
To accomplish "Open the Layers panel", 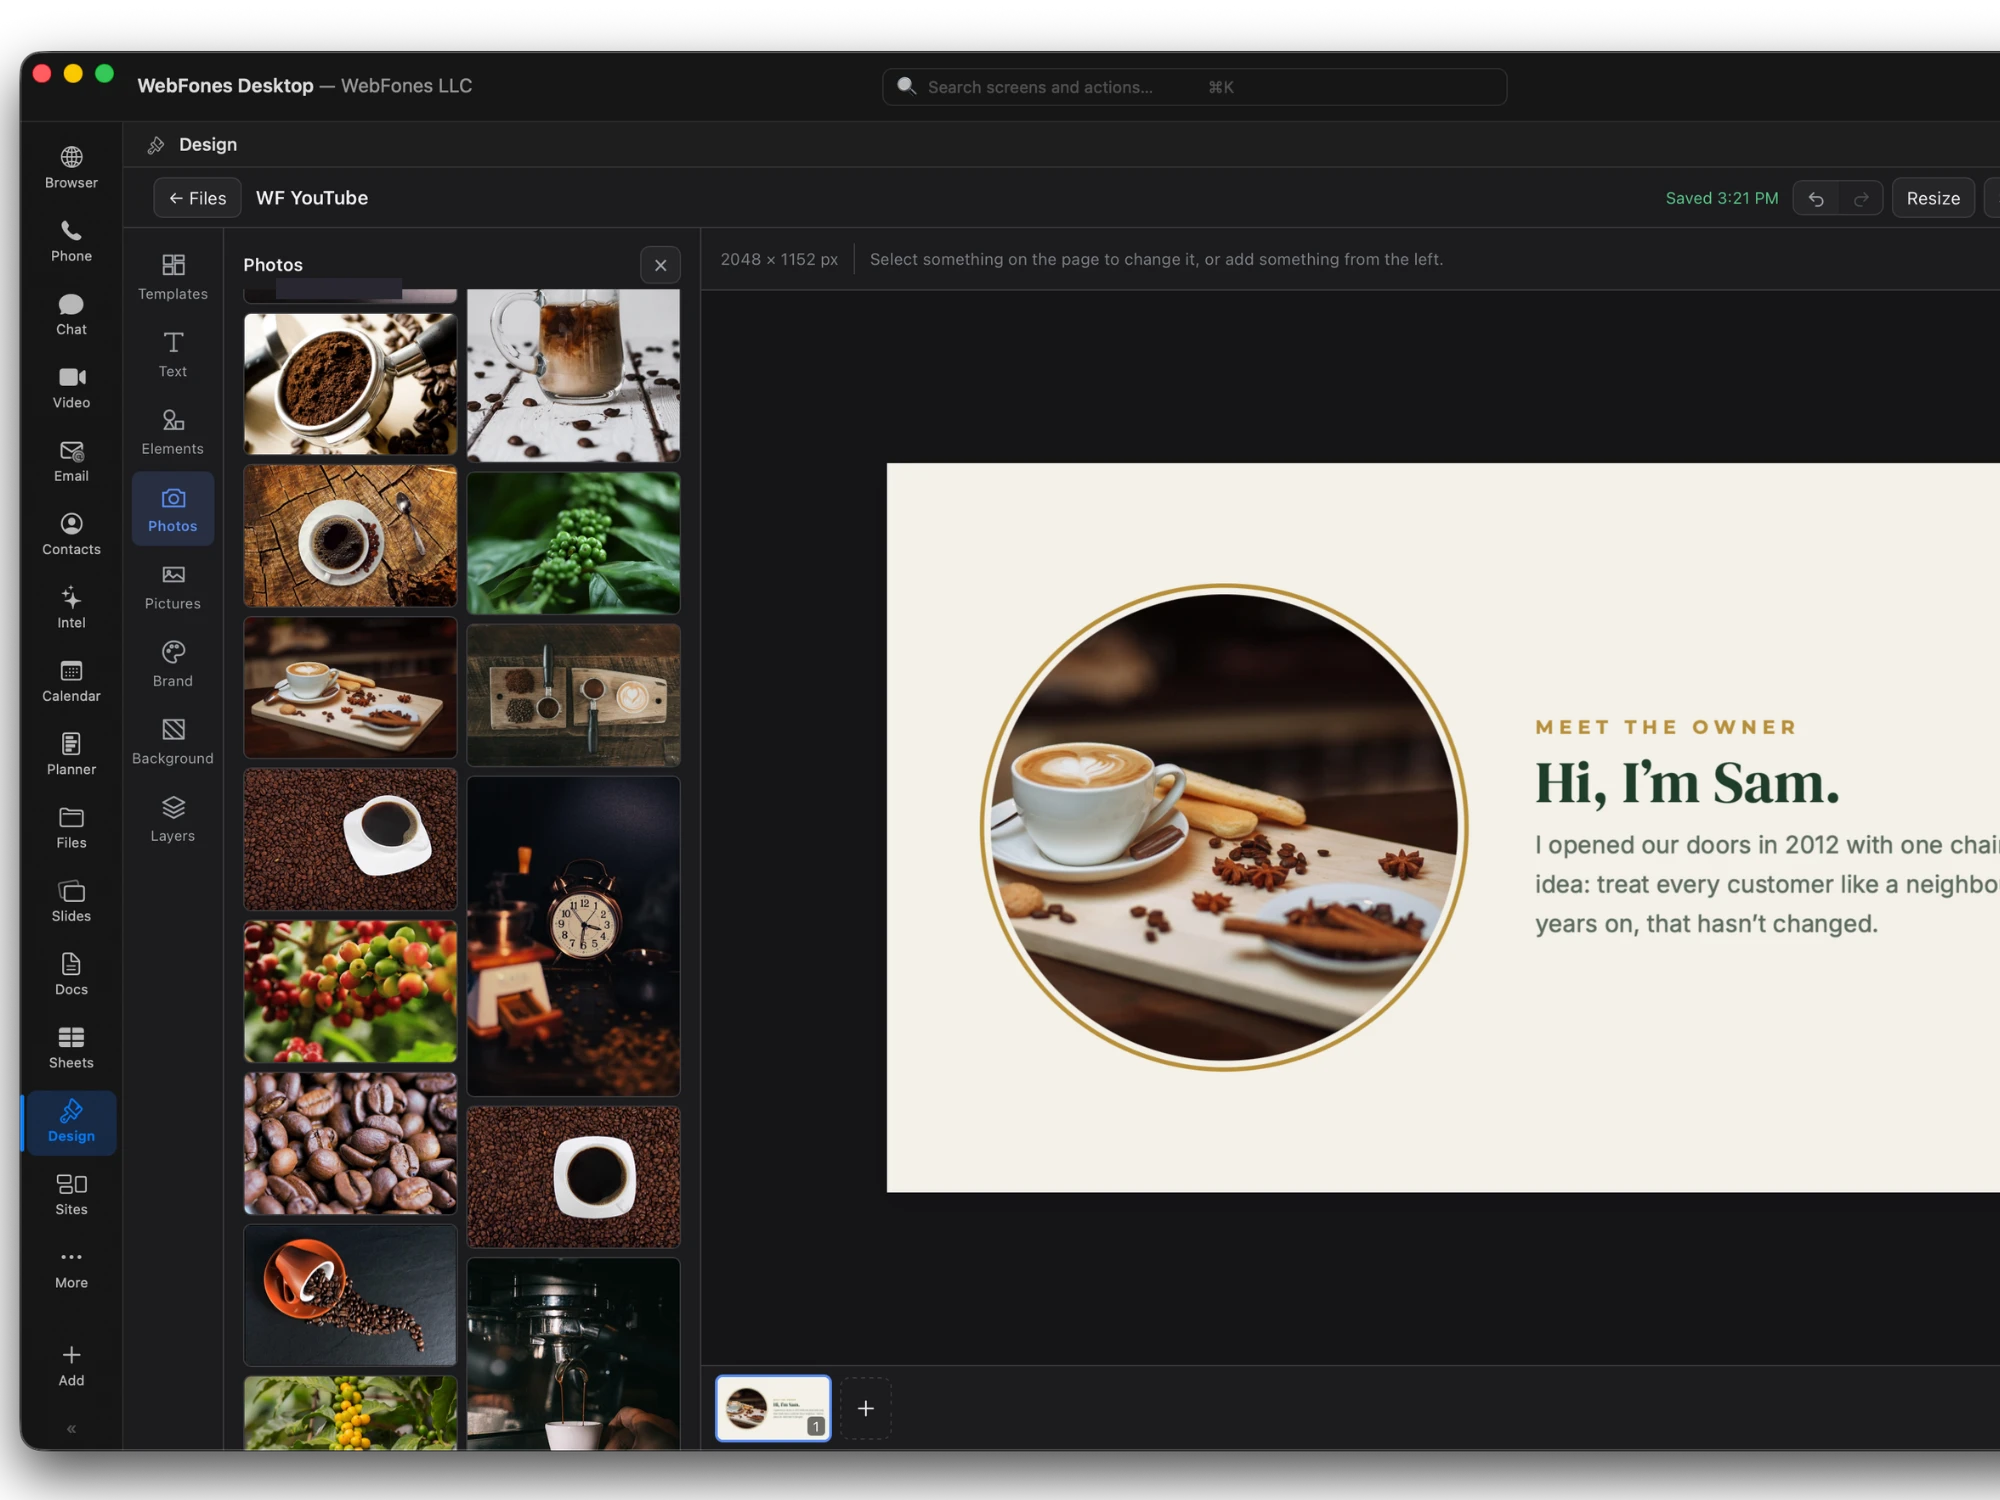I will click(x=173, y=819).
